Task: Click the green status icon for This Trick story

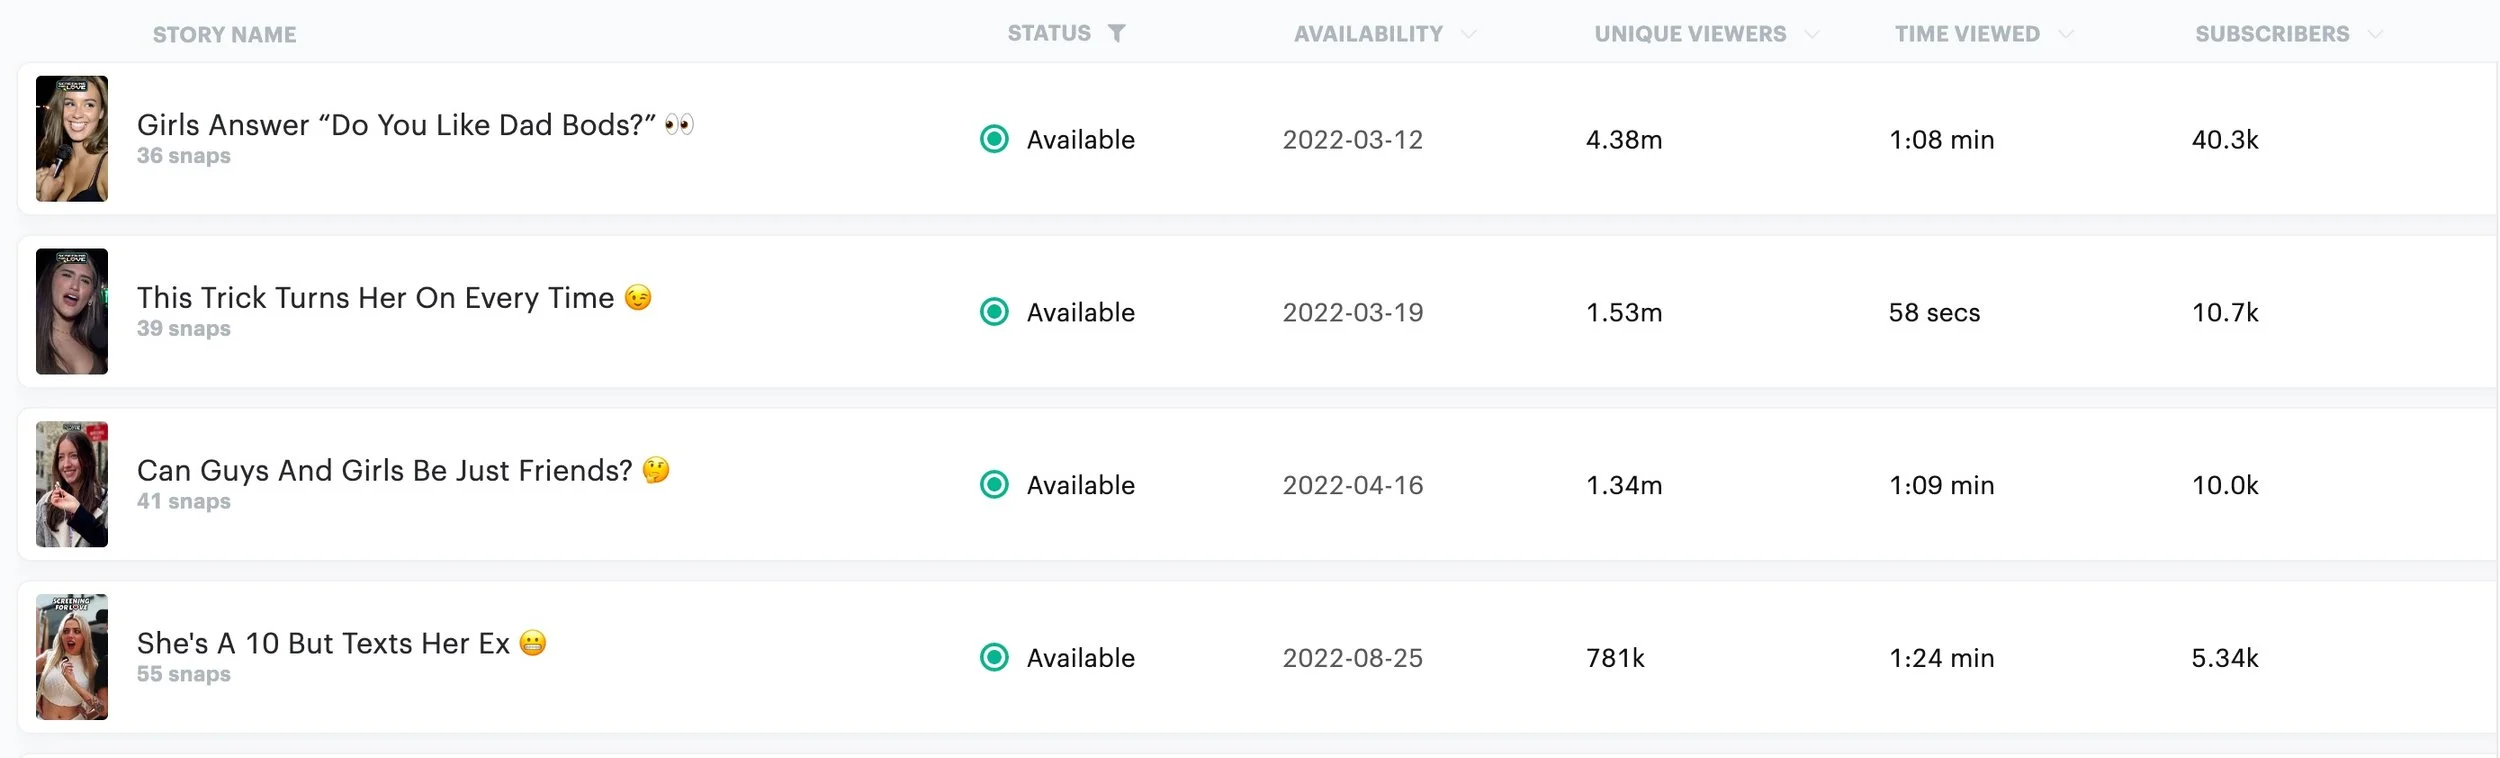Action: point(994,312)
